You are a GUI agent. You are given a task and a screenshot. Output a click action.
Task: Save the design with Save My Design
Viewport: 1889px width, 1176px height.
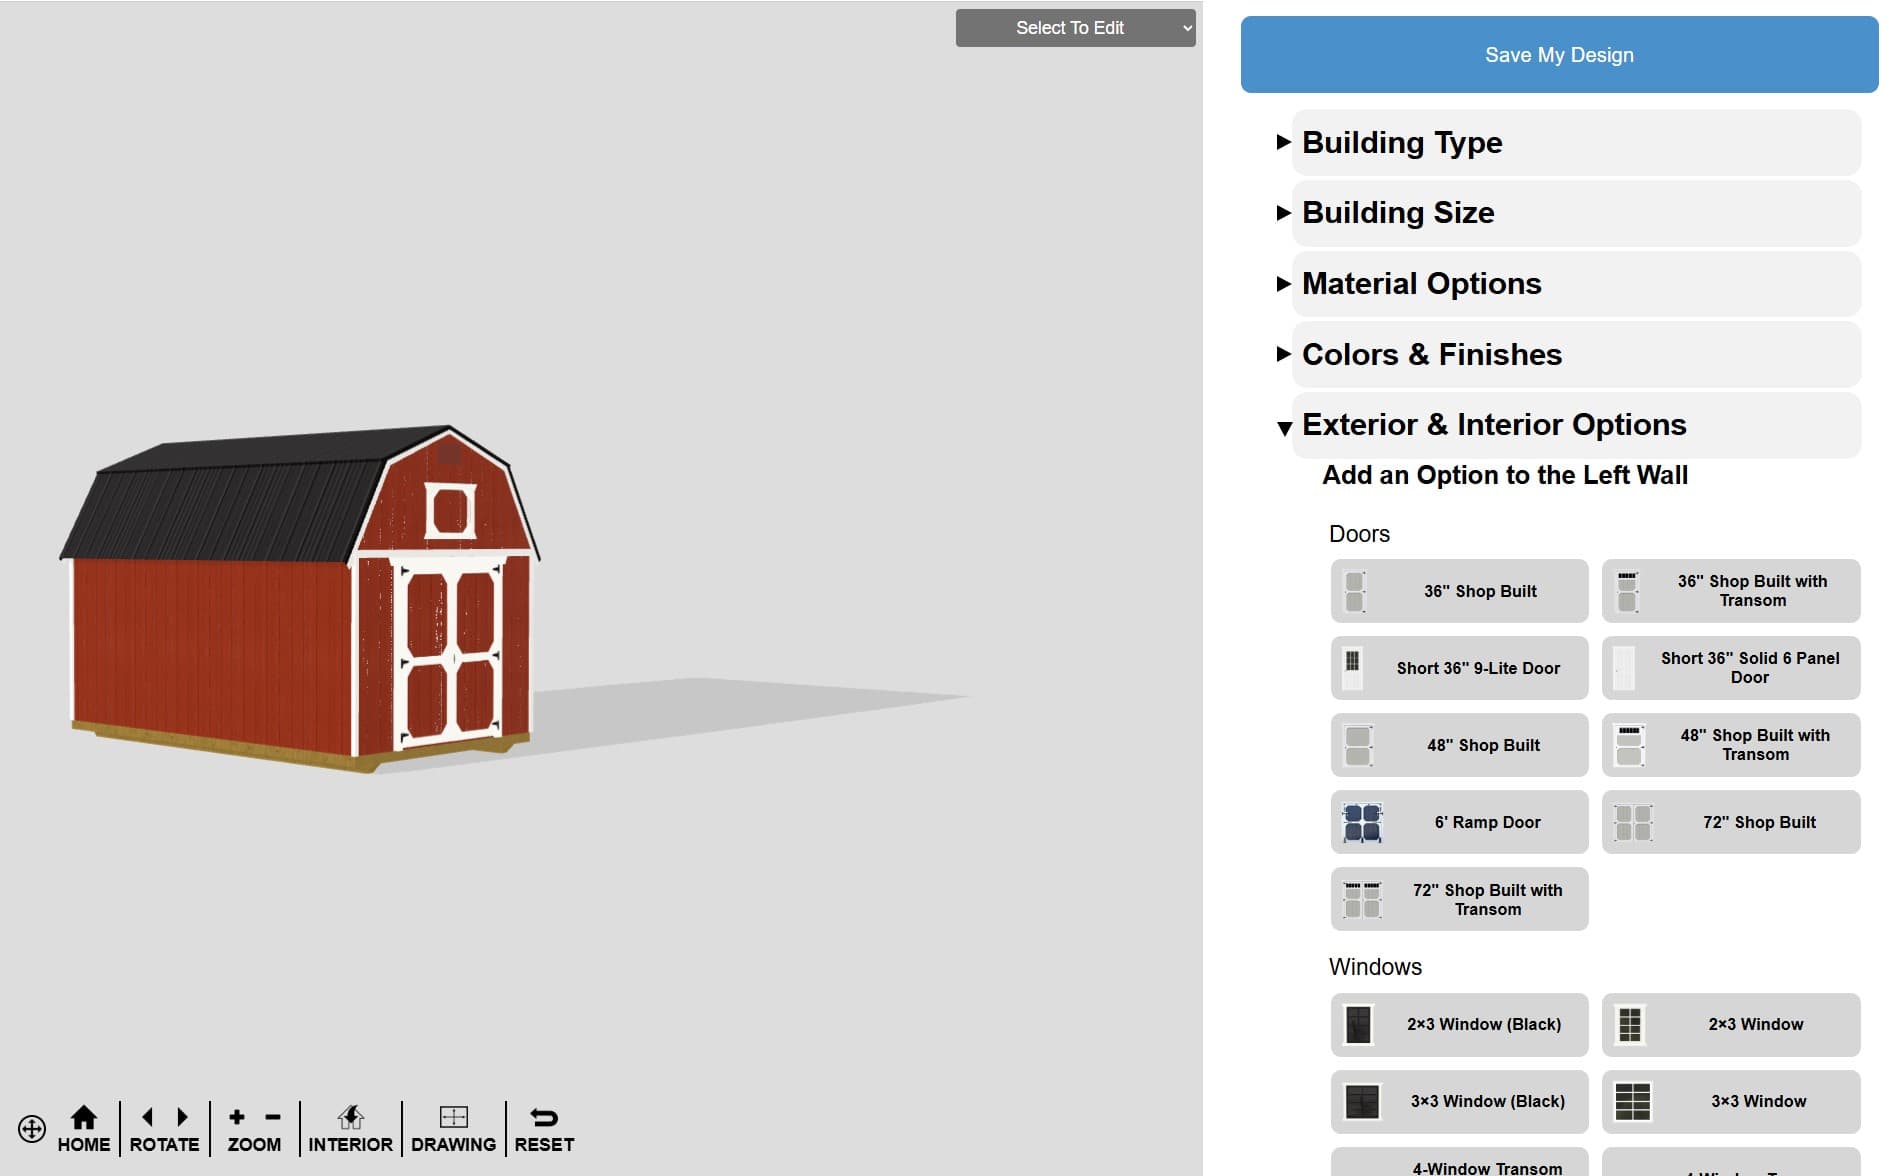[1559, 55]
